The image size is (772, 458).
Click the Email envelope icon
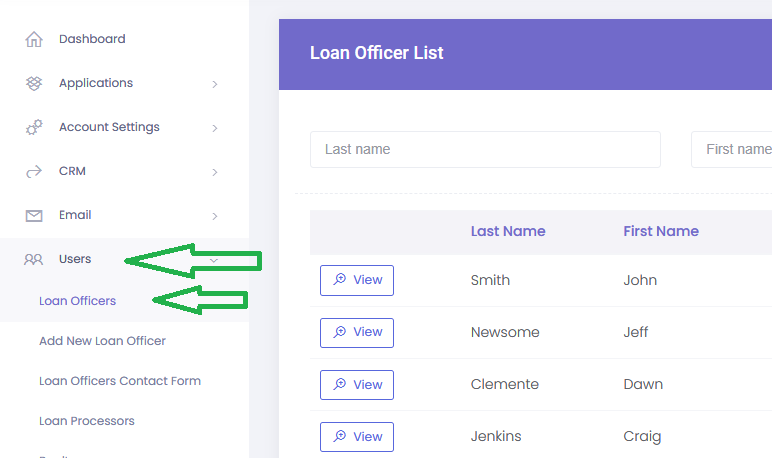coord(34,215)
